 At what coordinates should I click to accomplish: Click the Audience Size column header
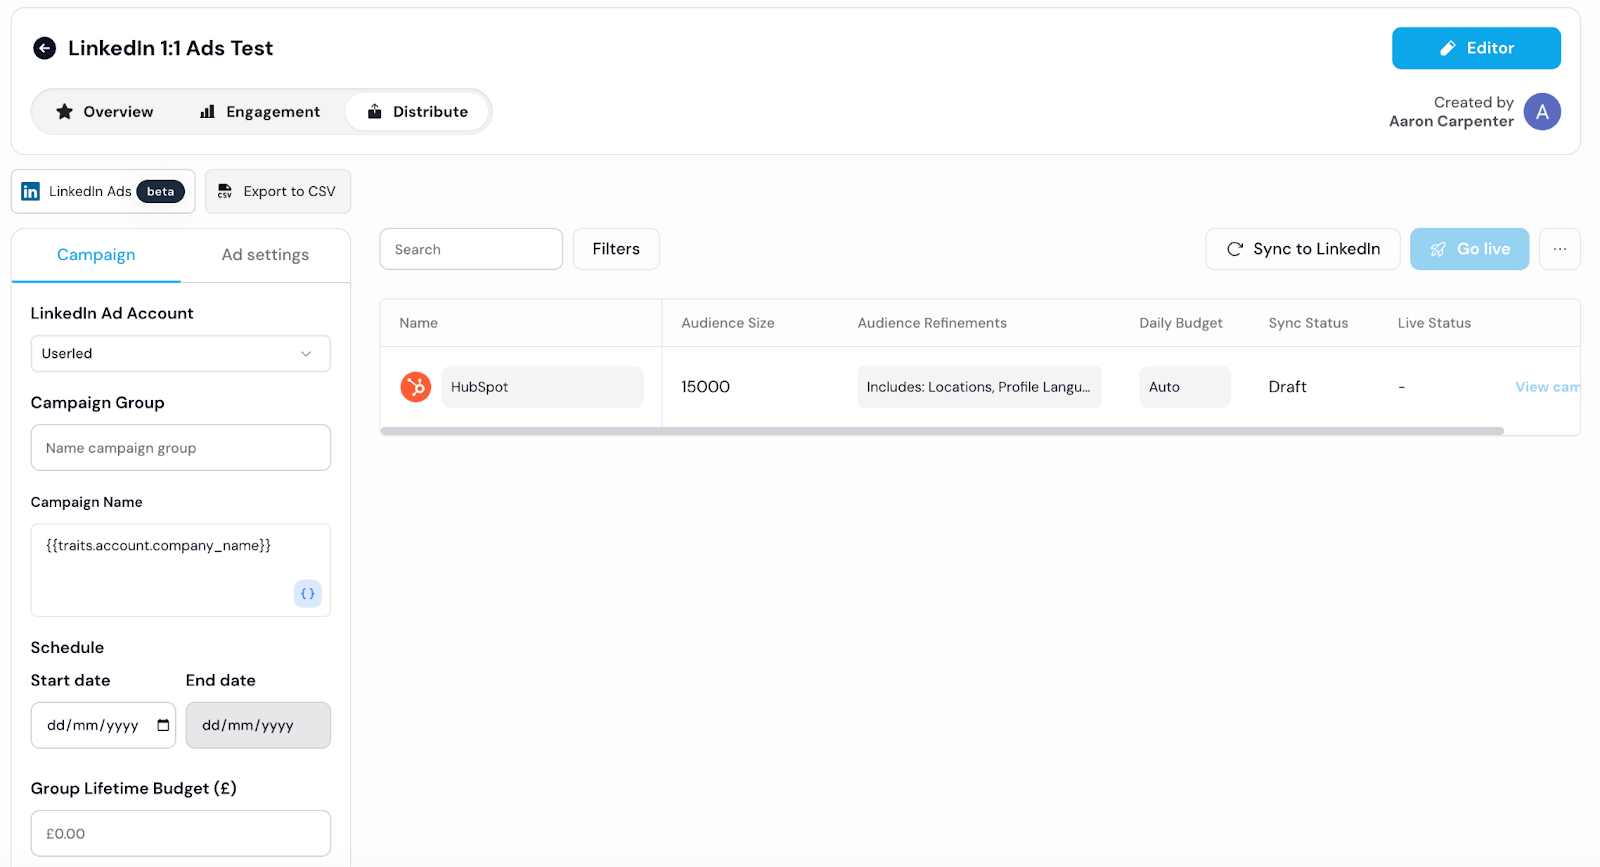click(728, 323)
